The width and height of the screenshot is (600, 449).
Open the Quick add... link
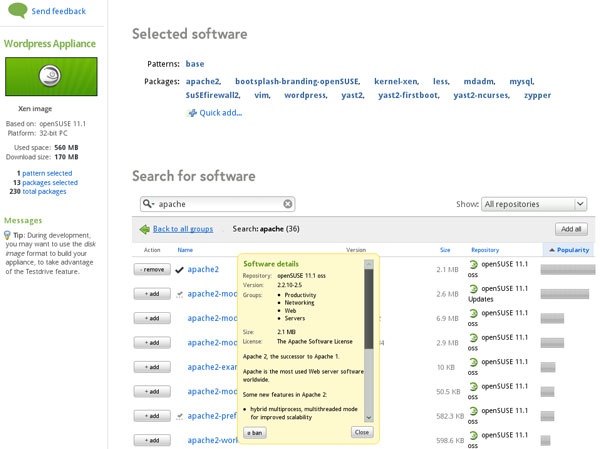click(221, 113)
